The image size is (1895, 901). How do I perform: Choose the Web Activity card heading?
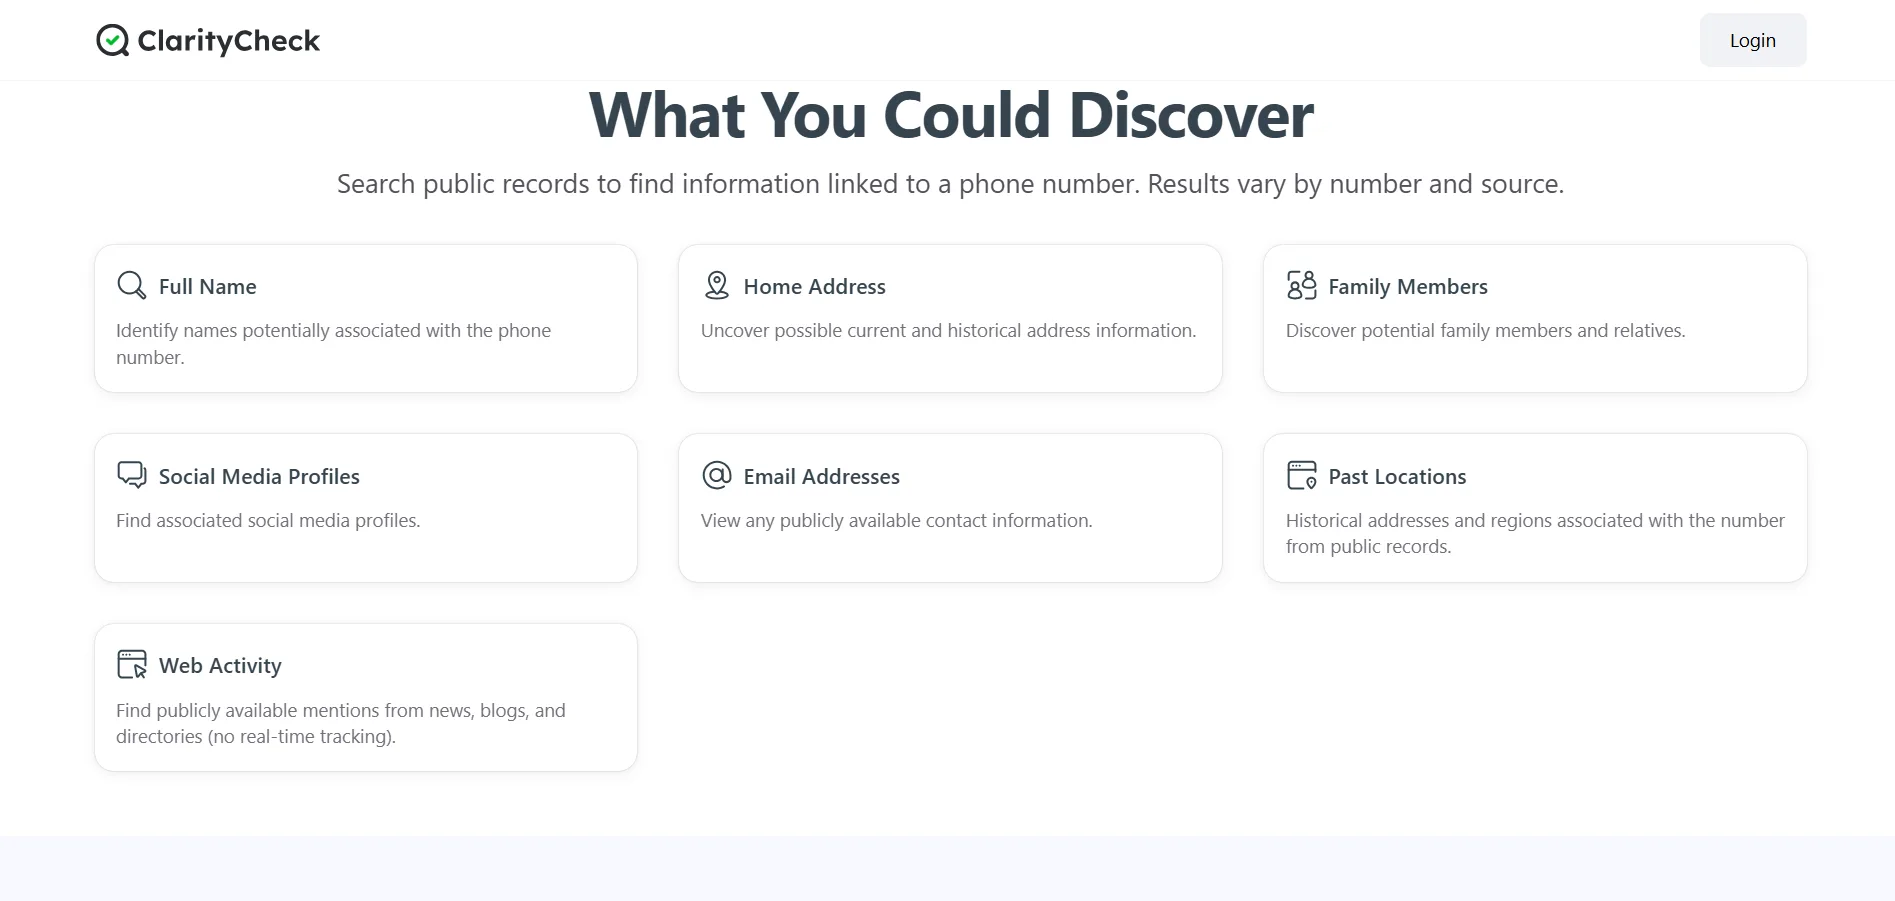coord(220,666)
